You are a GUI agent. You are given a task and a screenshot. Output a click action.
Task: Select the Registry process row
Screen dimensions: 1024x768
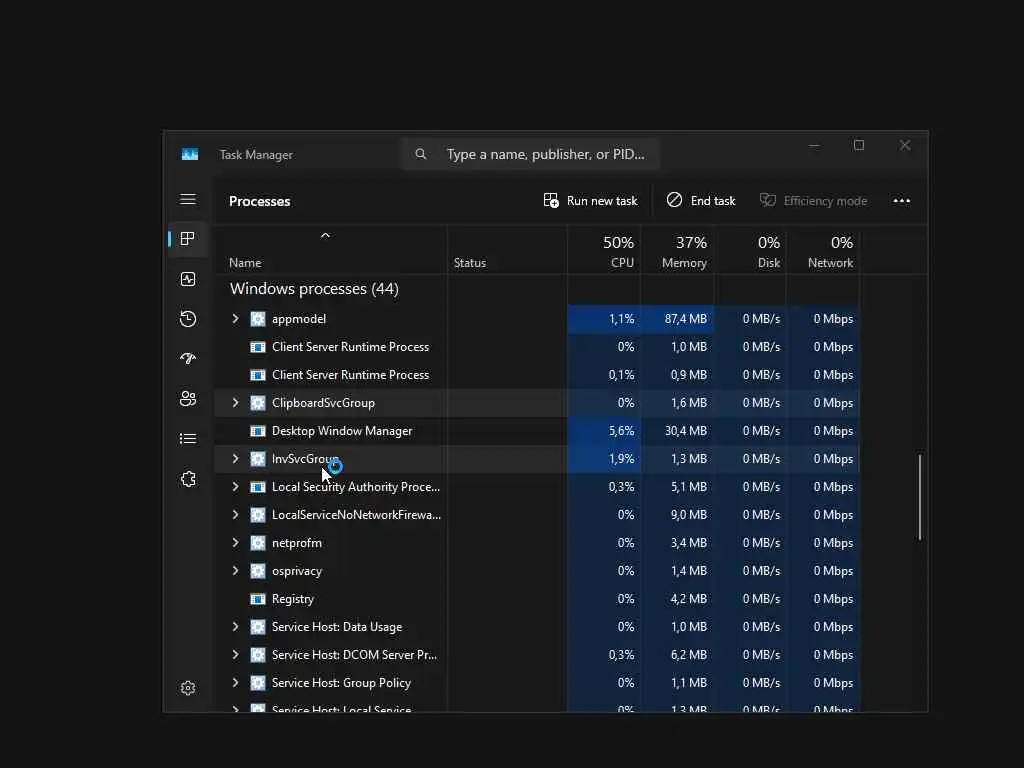coord(537,599)
